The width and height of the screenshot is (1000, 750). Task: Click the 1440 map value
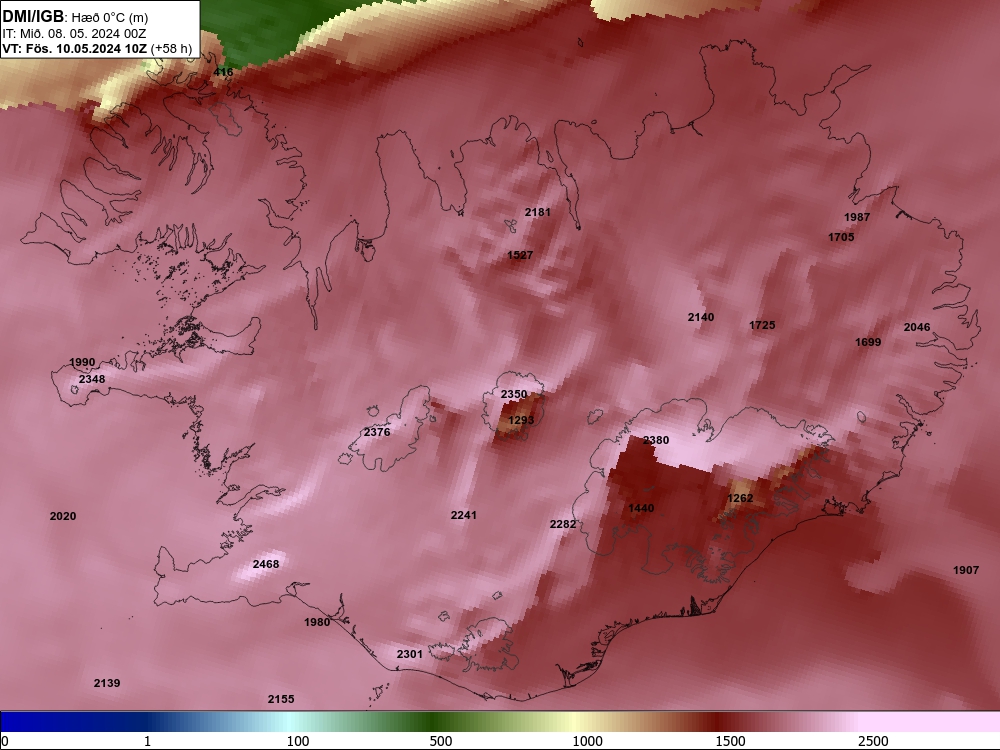pos(641,508)
